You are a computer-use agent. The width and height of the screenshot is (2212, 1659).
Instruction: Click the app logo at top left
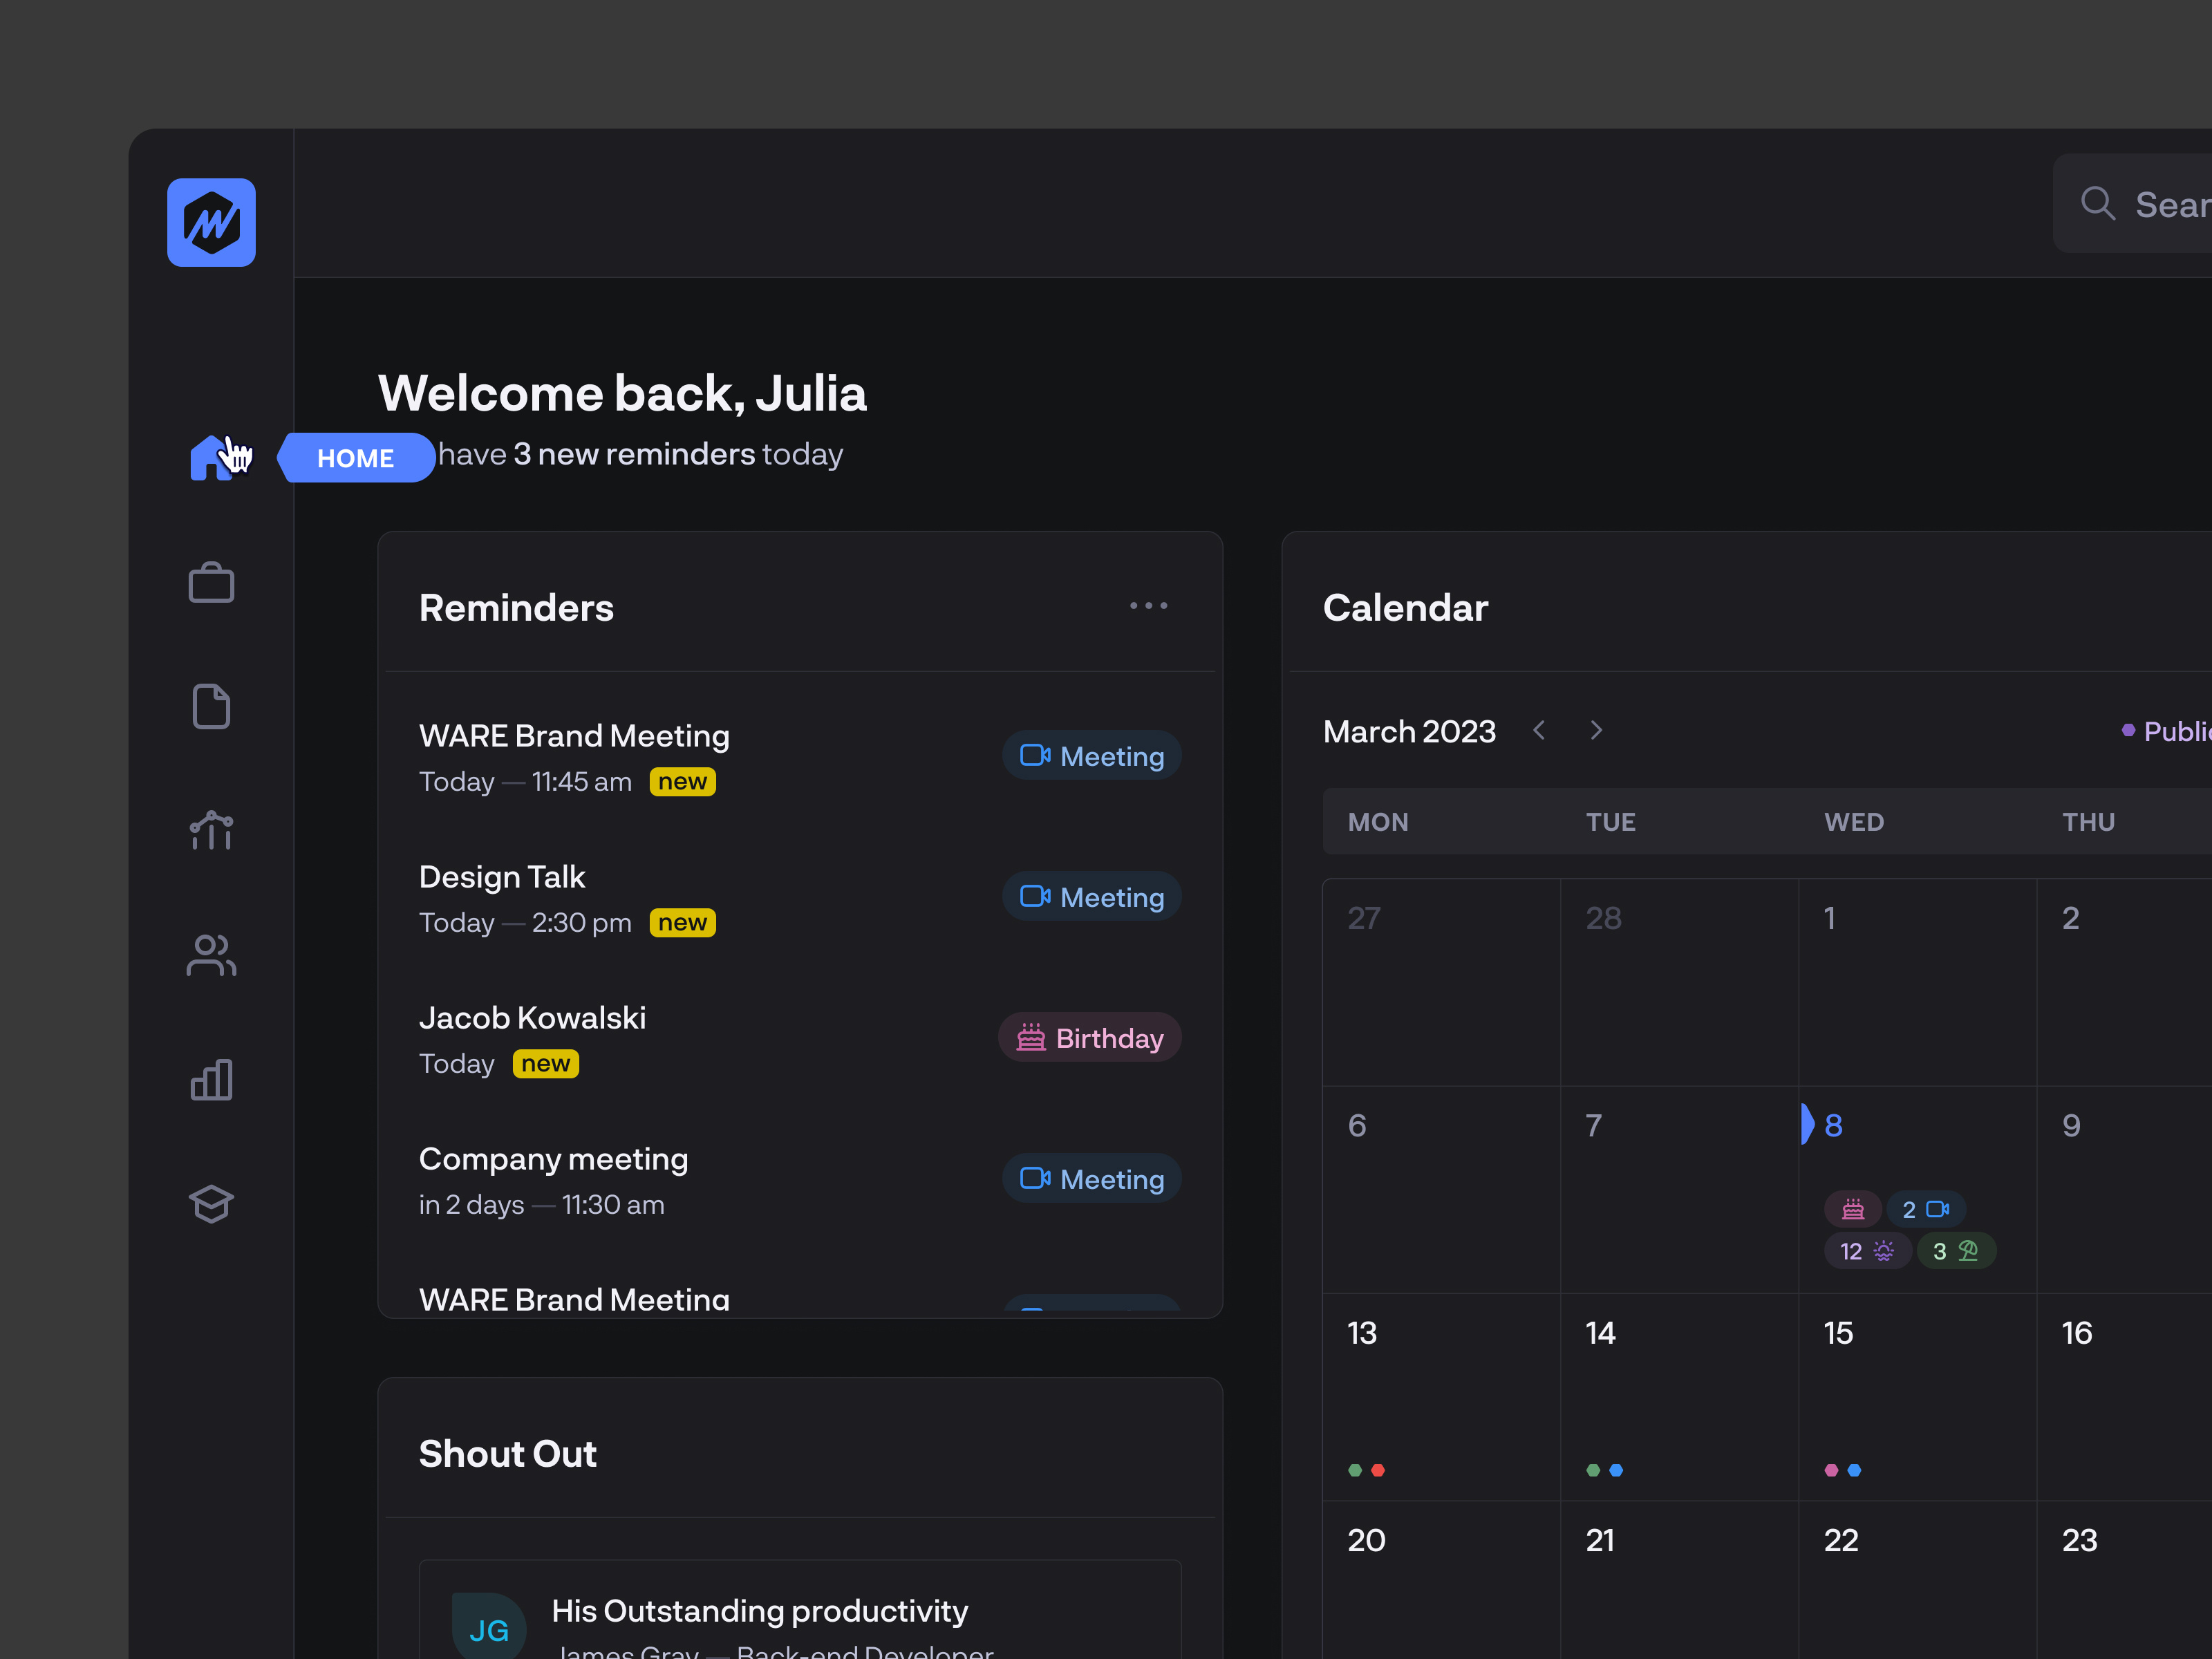211,222
